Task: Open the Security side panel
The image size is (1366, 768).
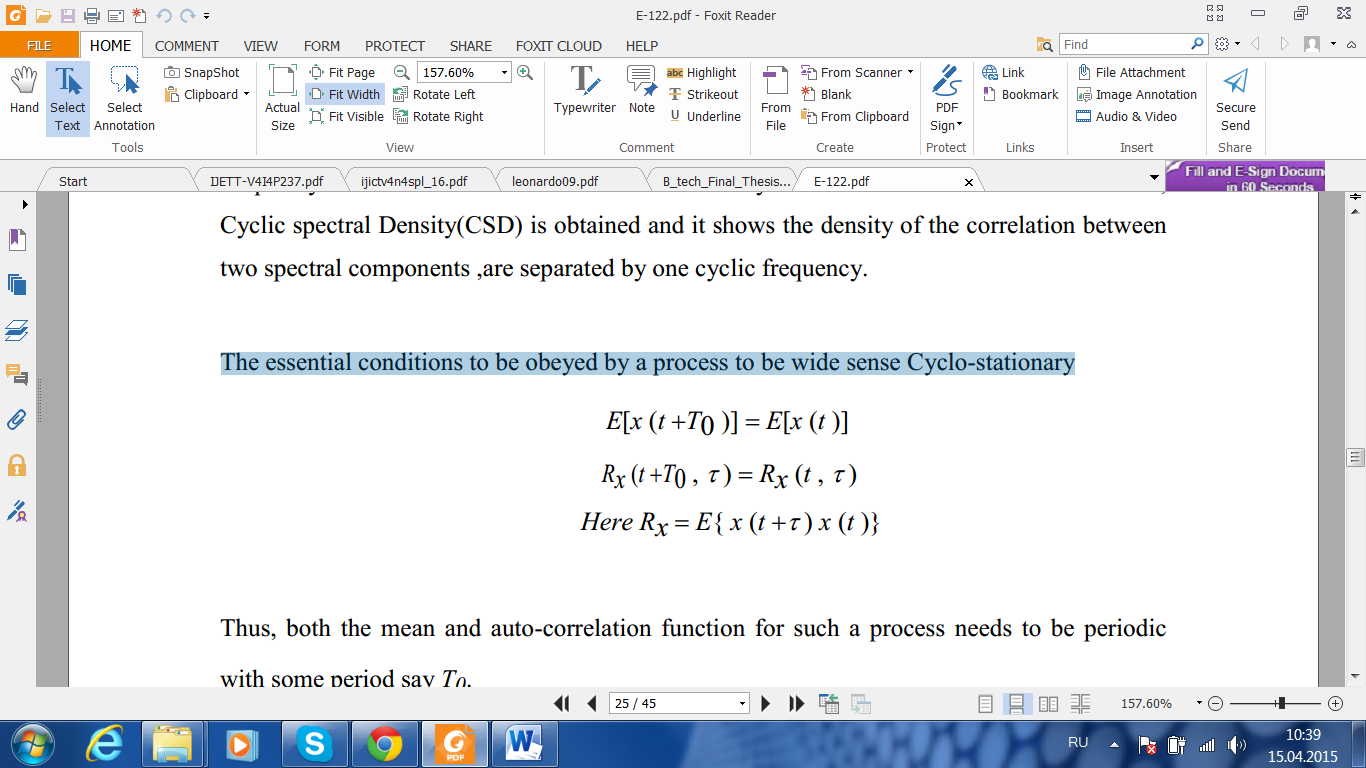Action: 17,465
